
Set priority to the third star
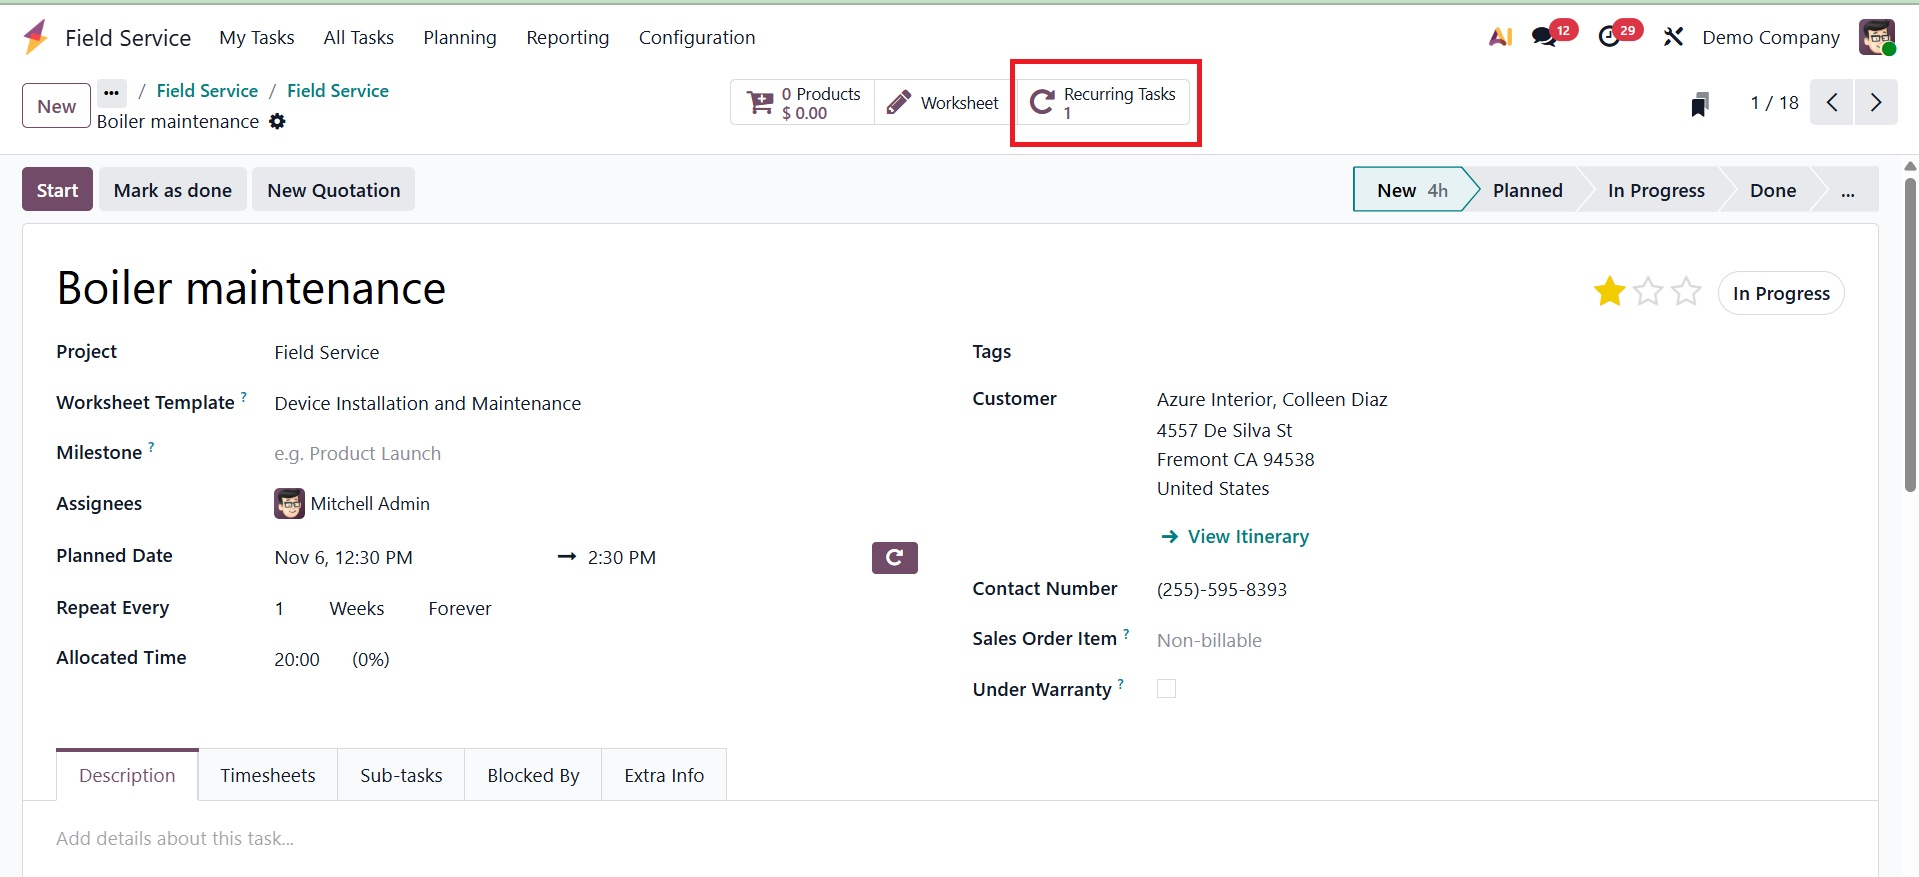[x=1686, y=292]
